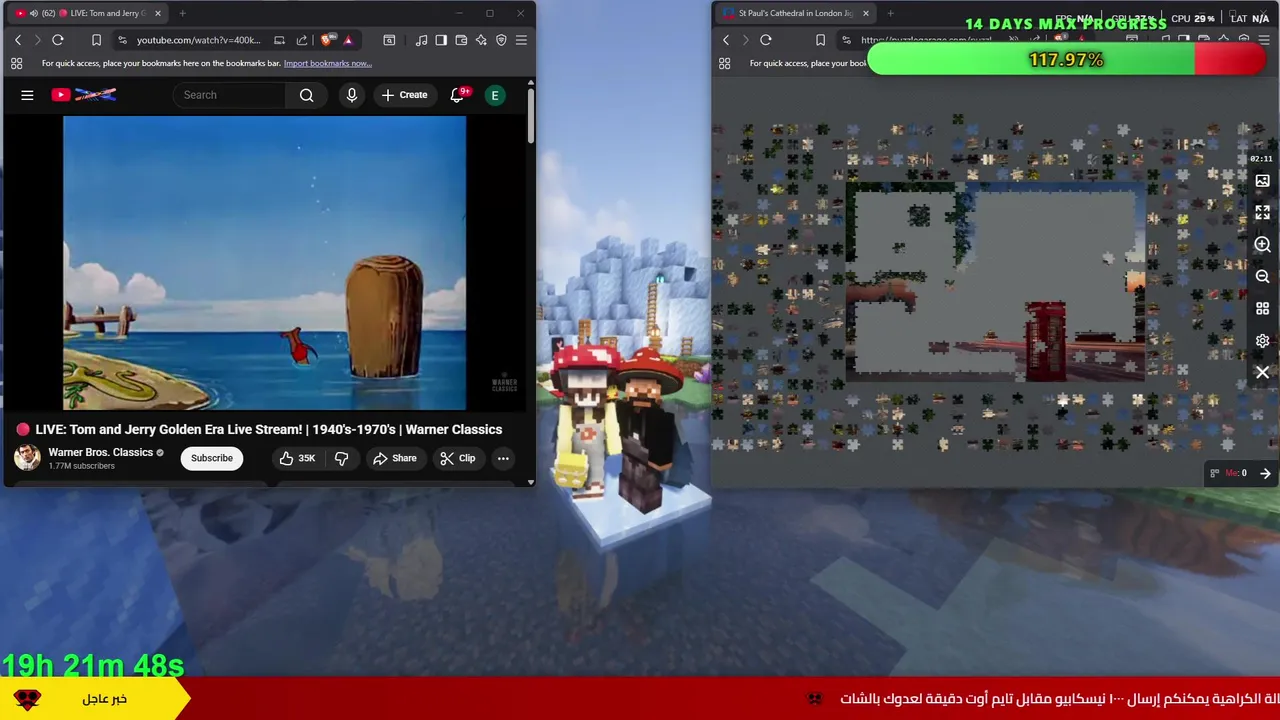Select the Tom and Jerry LIVE browser tab
The width and height of the screenshot is (1280, 720).
tap(88, 13)
